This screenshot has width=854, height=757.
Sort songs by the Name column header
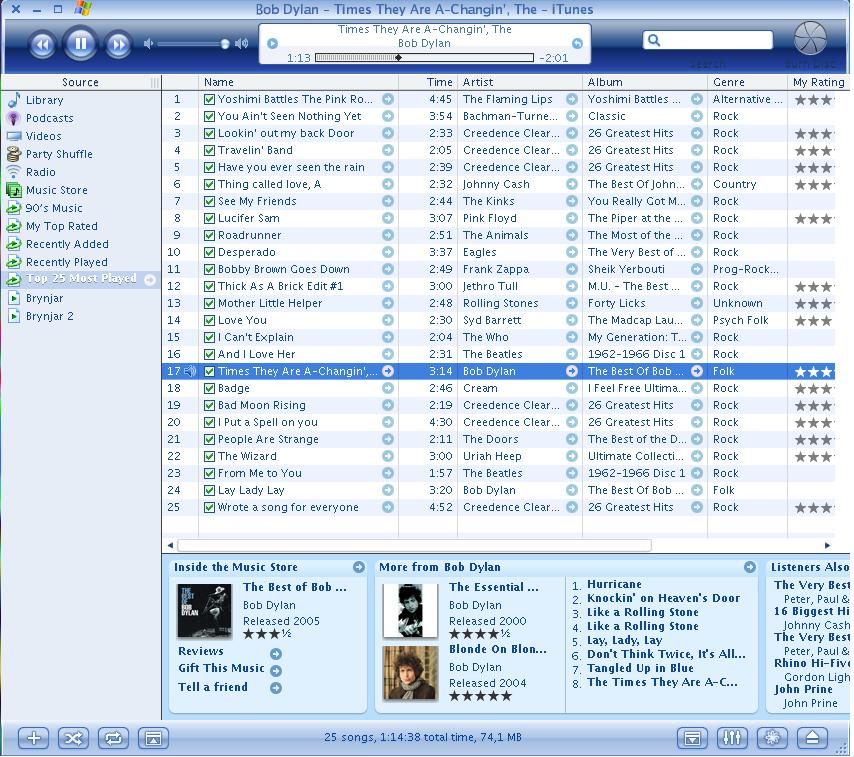pos(298,82)
